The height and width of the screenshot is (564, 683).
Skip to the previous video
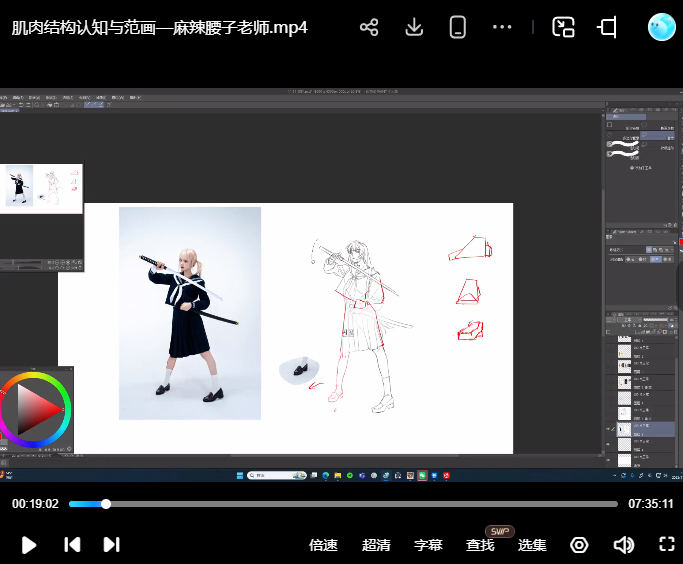click(72, 545)
